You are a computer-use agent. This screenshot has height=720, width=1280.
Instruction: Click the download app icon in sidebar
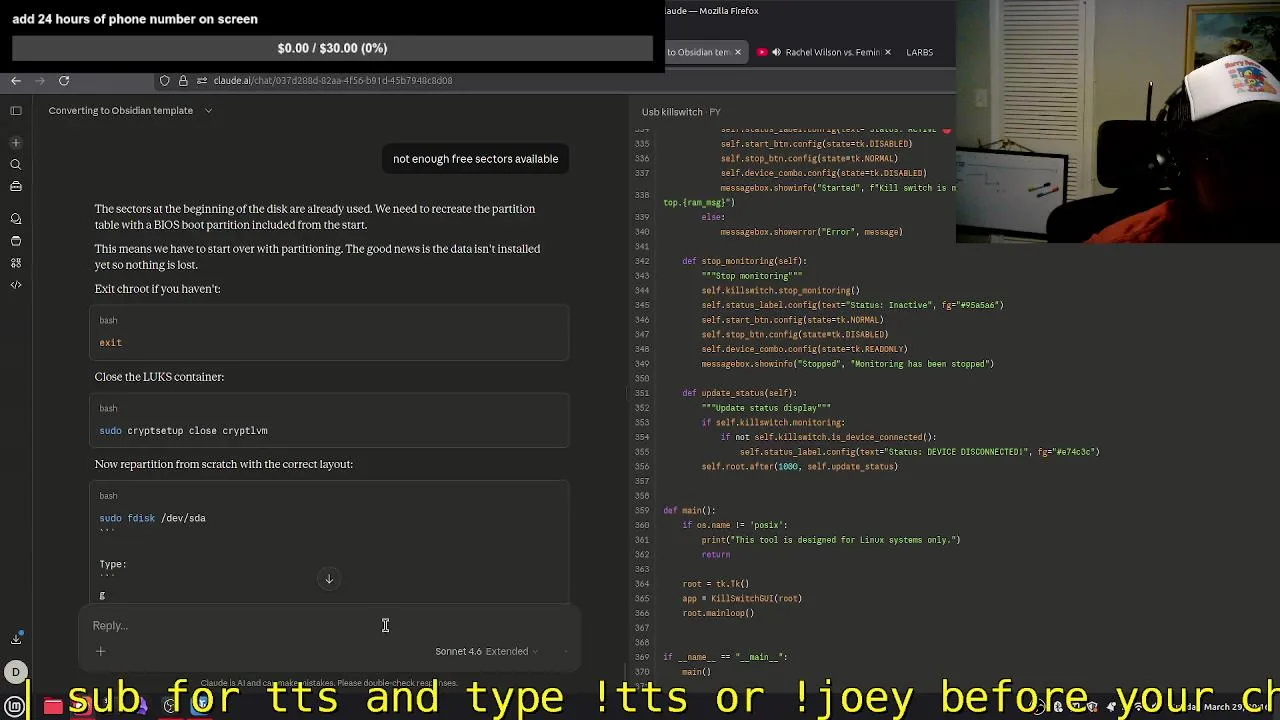[x=16, y=638]
